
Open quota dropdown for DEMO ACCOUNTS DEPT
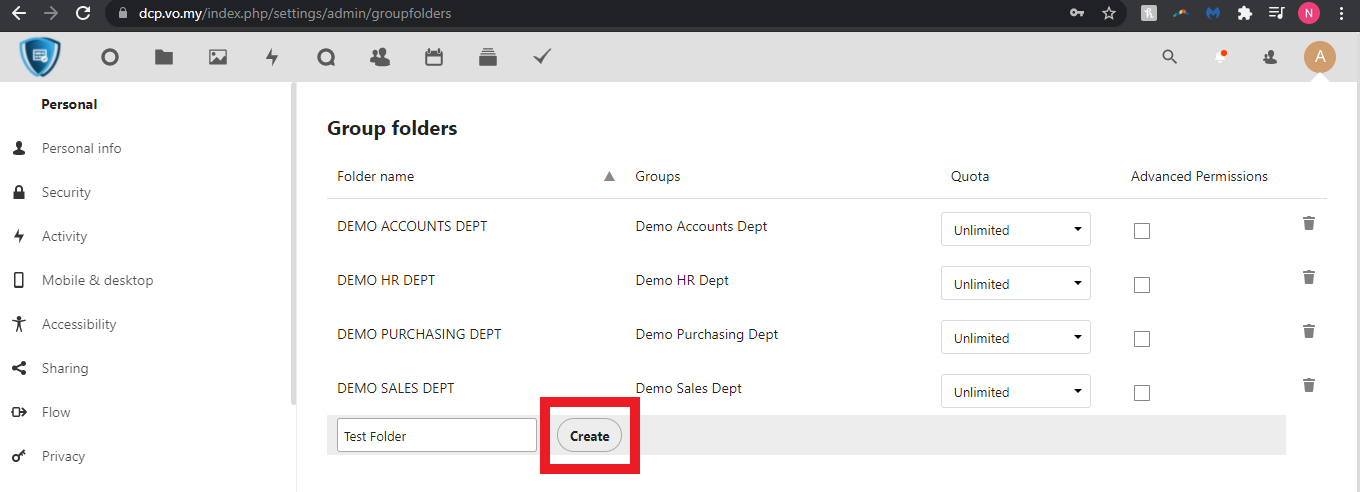tap(1015, 230)
